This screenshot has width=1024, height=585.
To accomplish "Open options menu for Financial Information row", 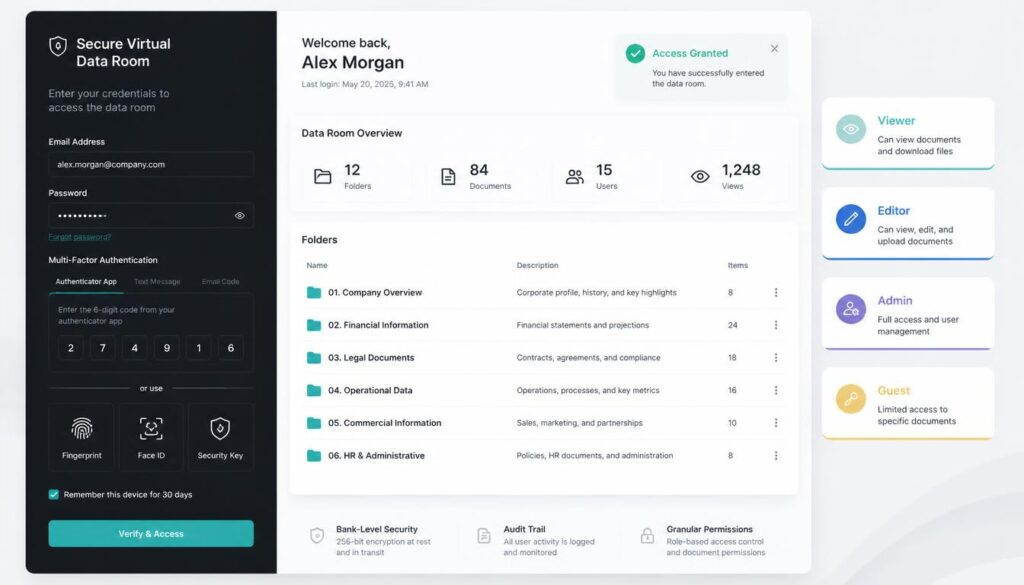I will coord(776,325).
